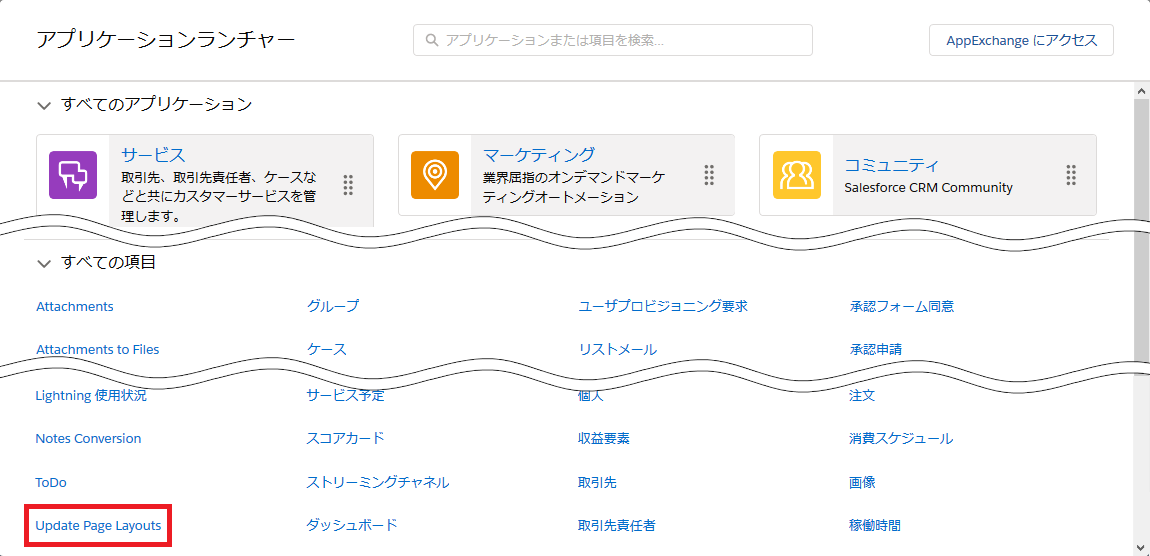Open the スコアカード item
The height and width of the screenshot is (556, 1150).
tap(345, 439)
